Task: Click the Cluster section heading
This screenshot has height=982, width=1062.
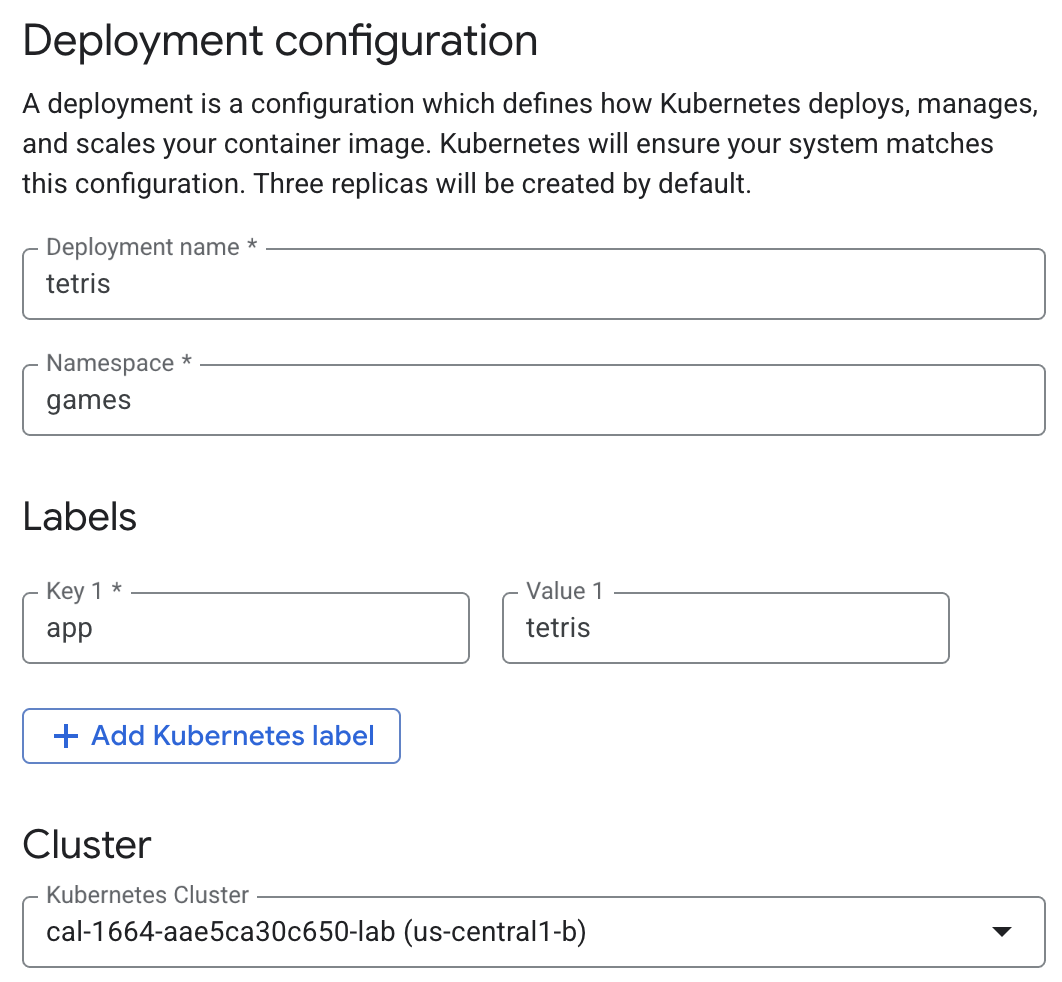Action: click(x=87, y=845)
